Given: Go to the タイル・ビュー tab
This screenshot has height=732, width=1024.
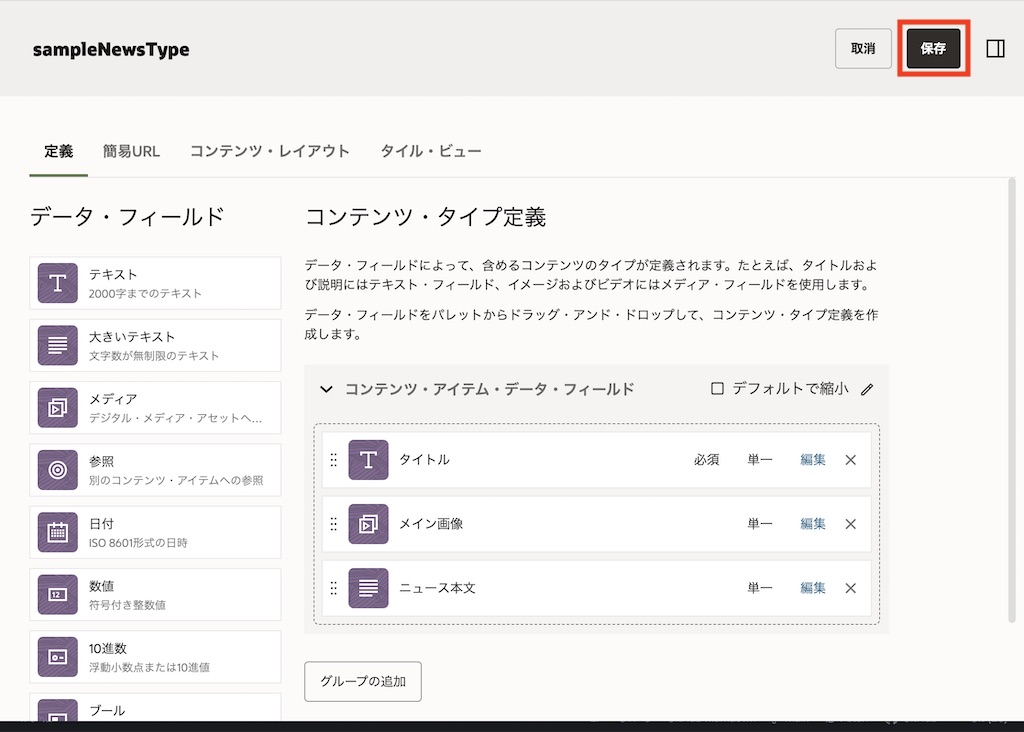Looking at the screenshot, I should [x=431, y=151].
